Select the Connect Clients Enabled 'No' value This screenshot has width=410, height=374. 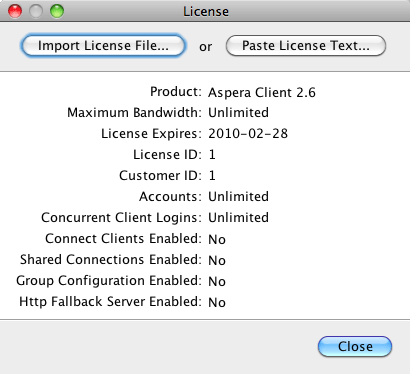pyautogui.click(x=217, y=239)
